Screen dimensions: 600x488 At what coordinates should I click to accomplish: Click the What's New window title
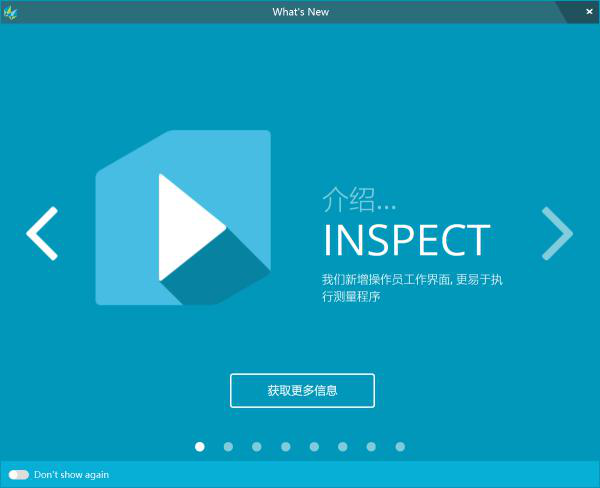tap(300, 12)
